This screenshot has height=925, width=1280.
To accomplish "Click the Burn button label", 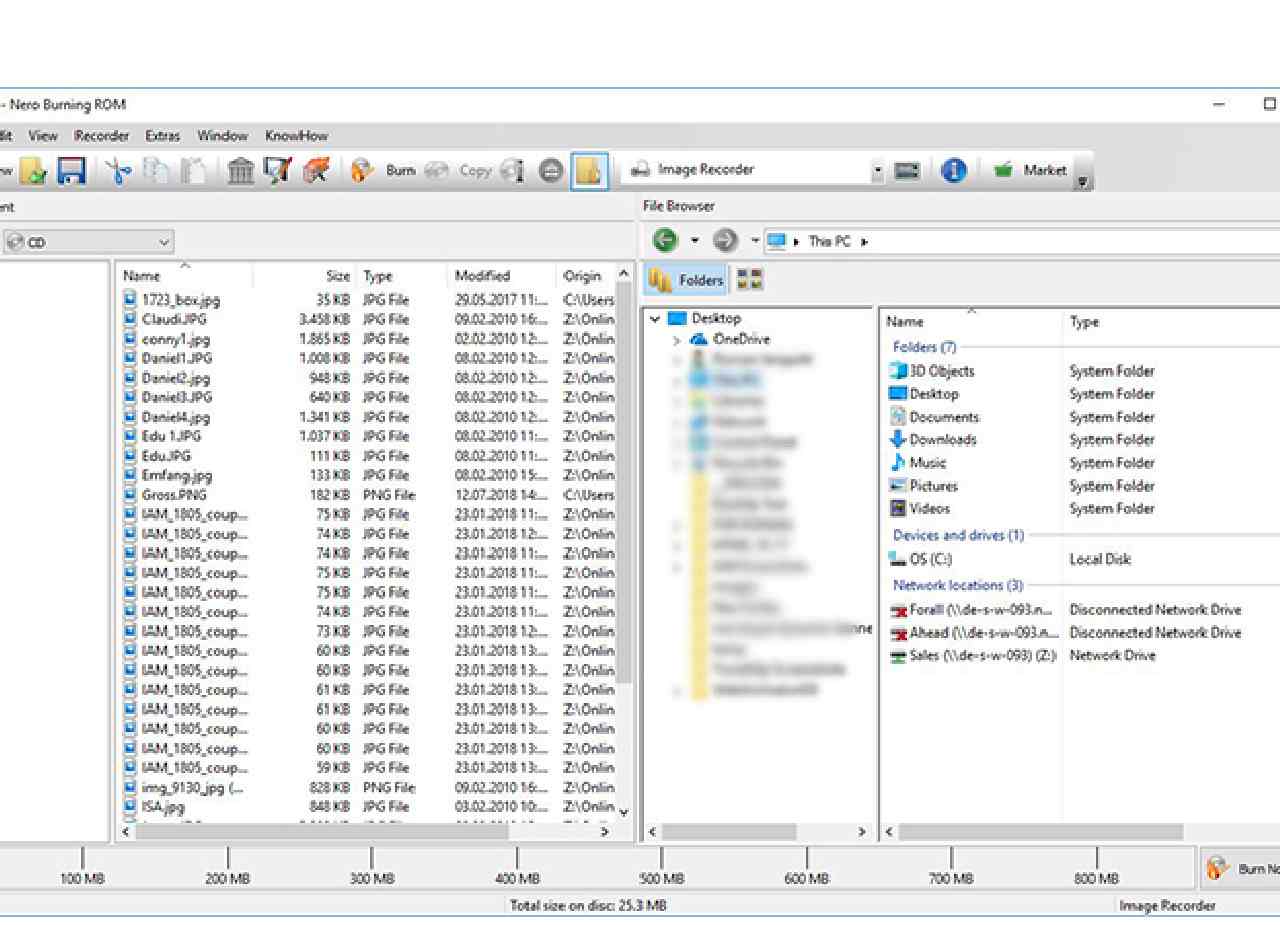I will 400,171.
